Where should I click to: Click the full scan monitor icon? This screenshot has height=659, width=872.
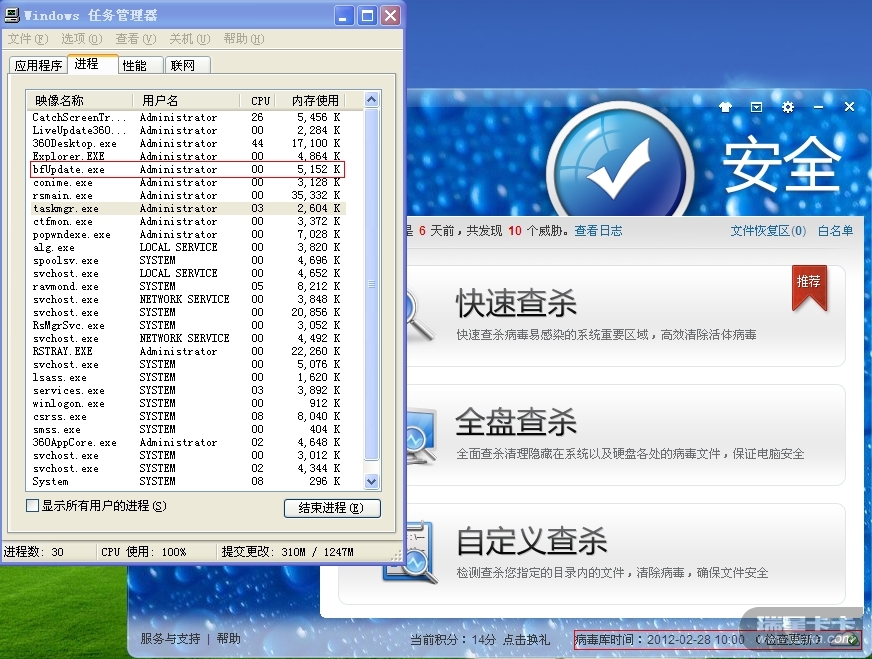(x=420, y=437)
